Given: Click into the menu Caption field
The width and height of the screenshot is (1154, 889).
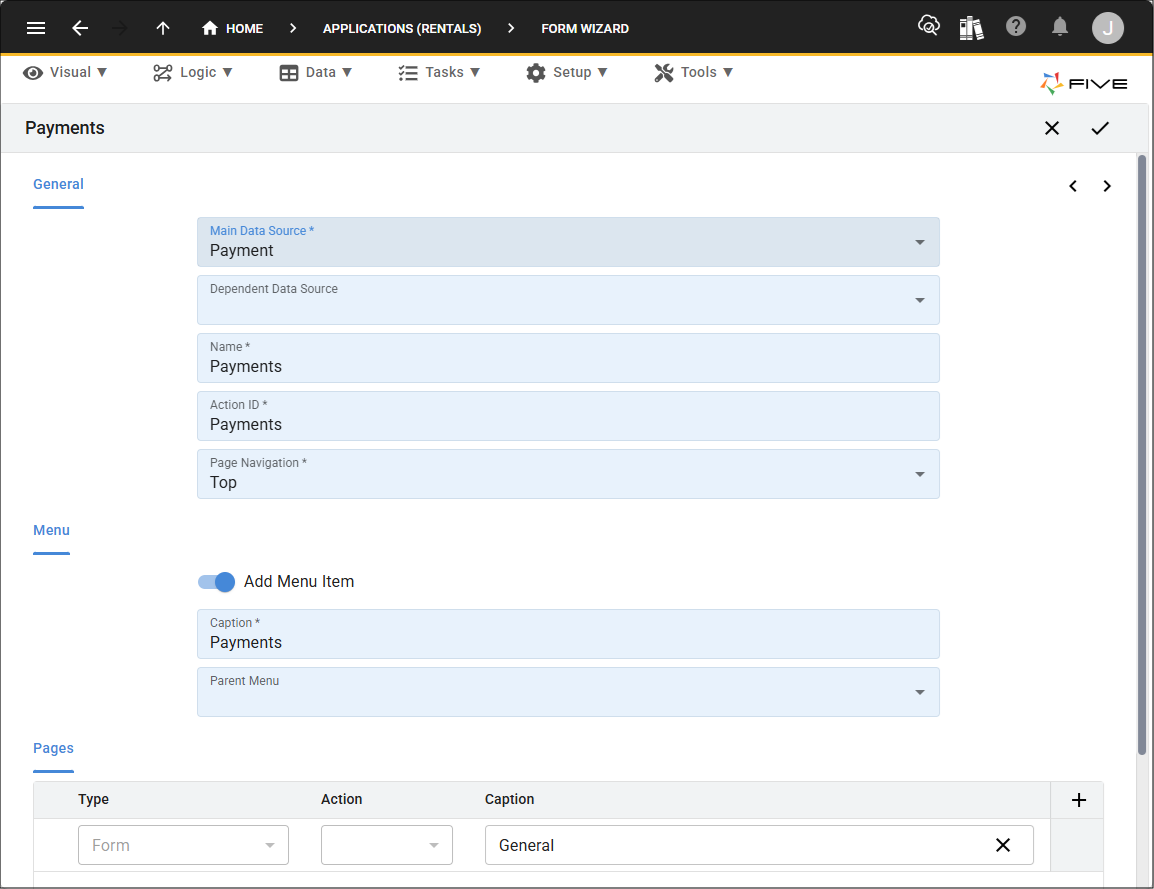Looking at the screenshot, I should pyautogui.click(x=568, y=634).
